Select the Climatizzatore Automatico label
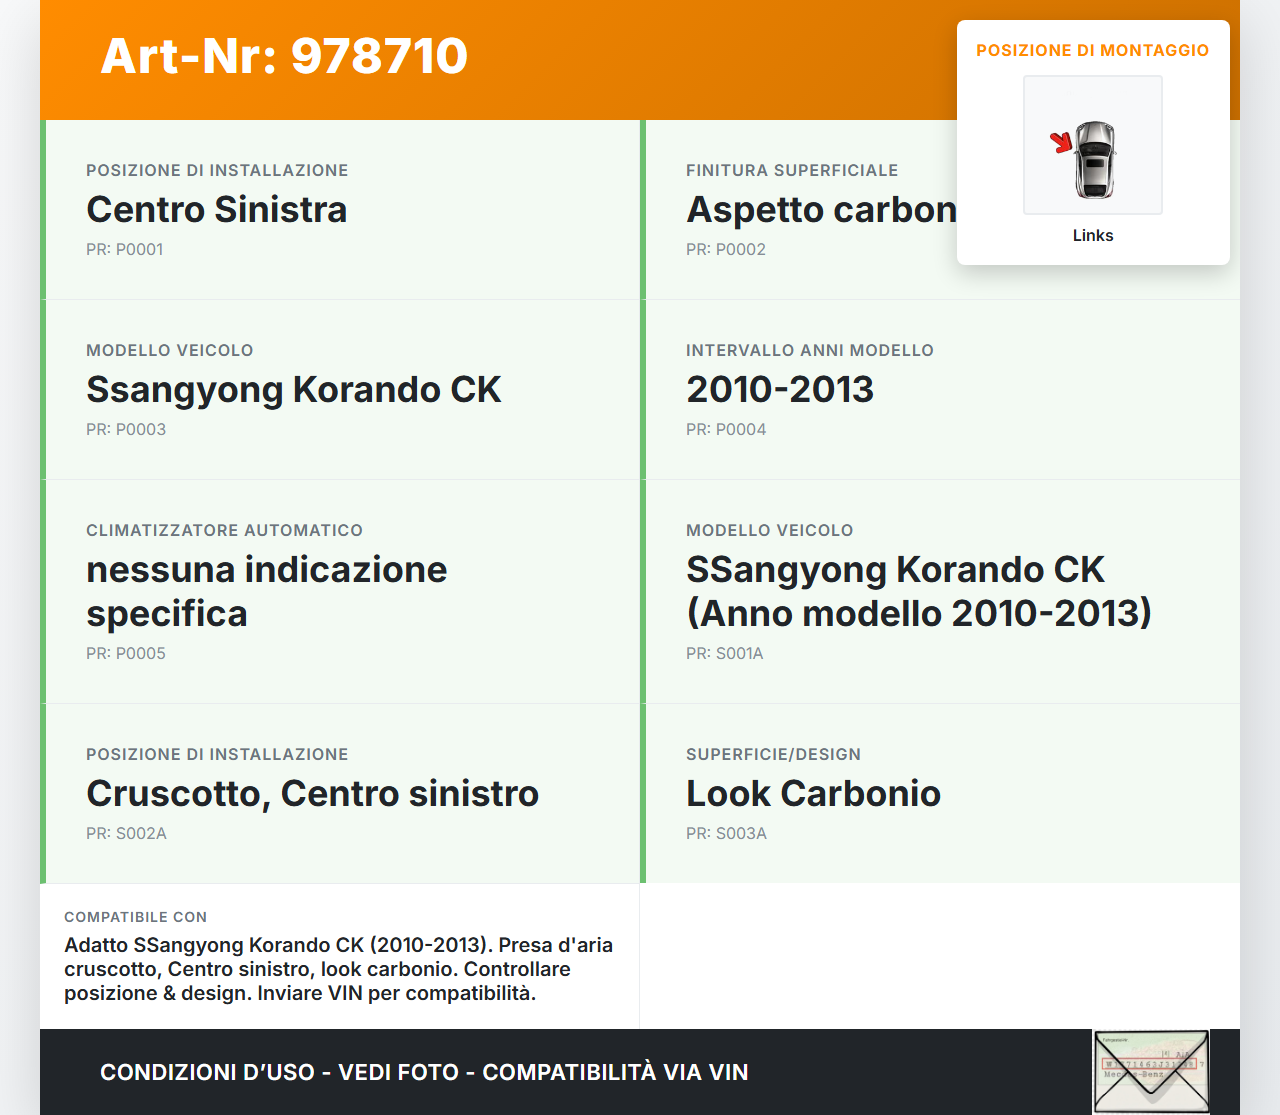The height and width of the screenshot is (1115, 1280). click(224, 530)
